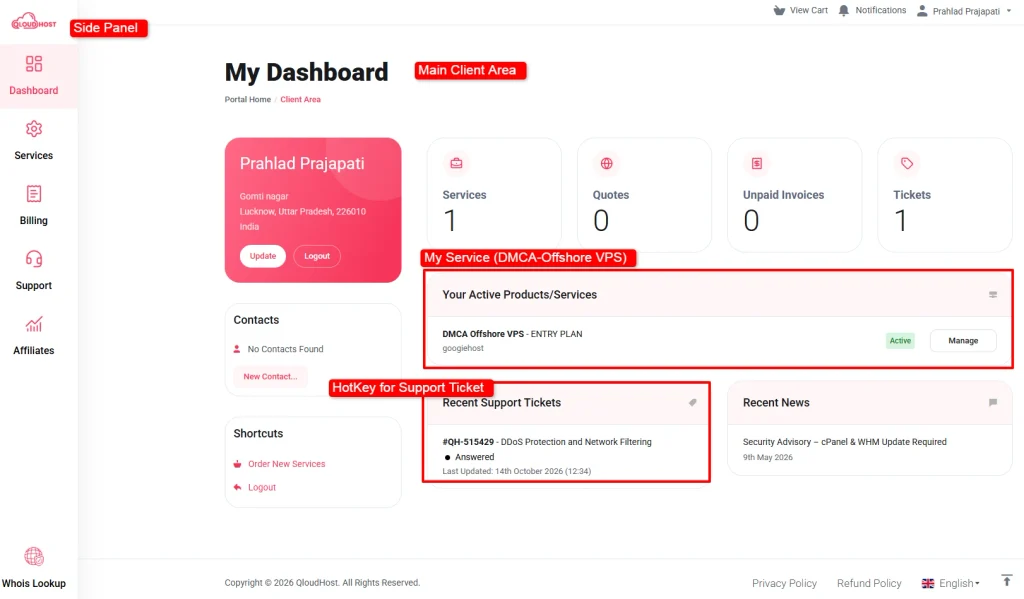The height and width of the screenshot is (599, 1024).
Task: Click the Services count card label
Action: [464, 195]
